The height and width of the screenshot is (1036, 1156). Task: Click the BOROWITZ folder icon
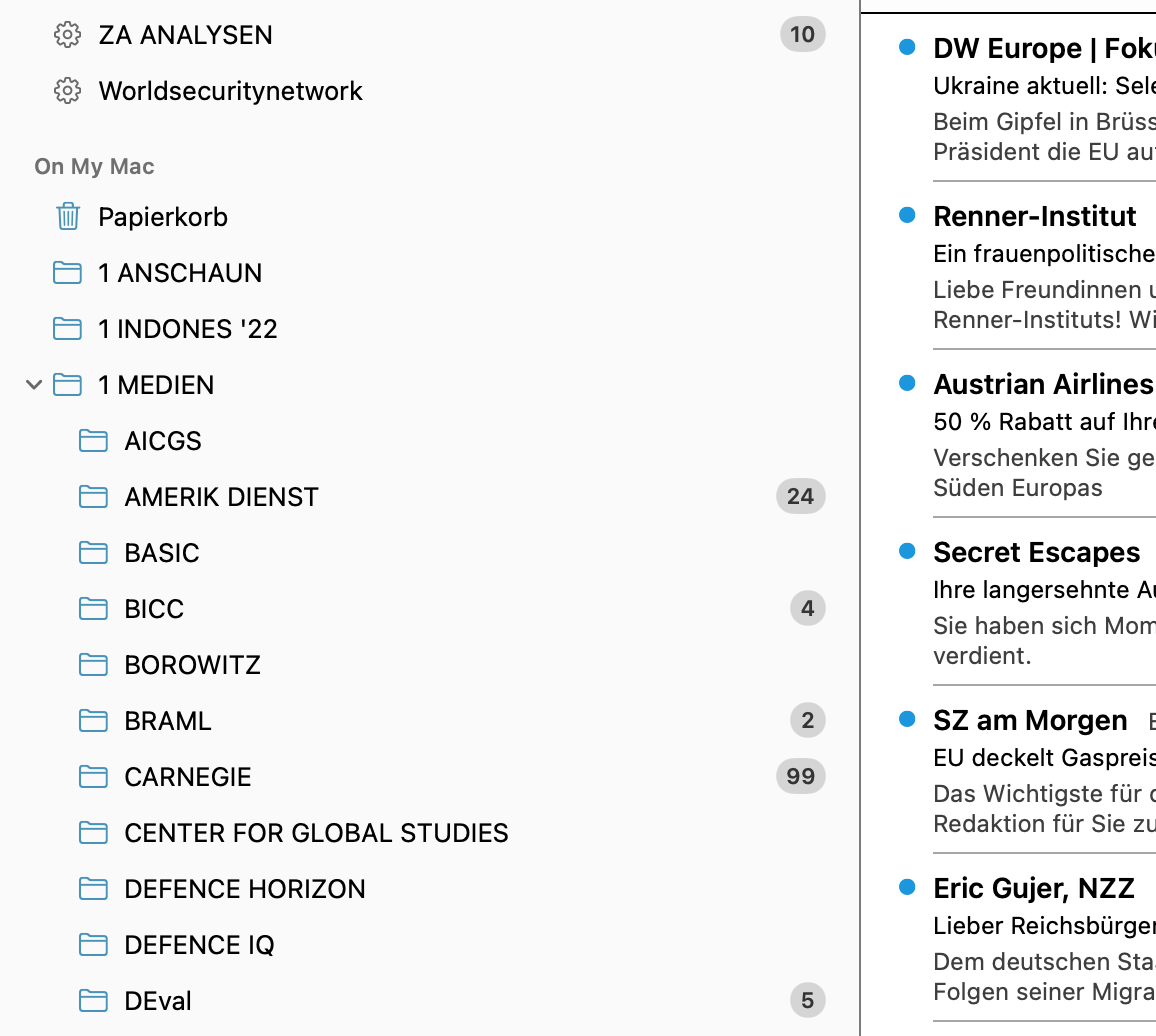[x=93, y=665]
